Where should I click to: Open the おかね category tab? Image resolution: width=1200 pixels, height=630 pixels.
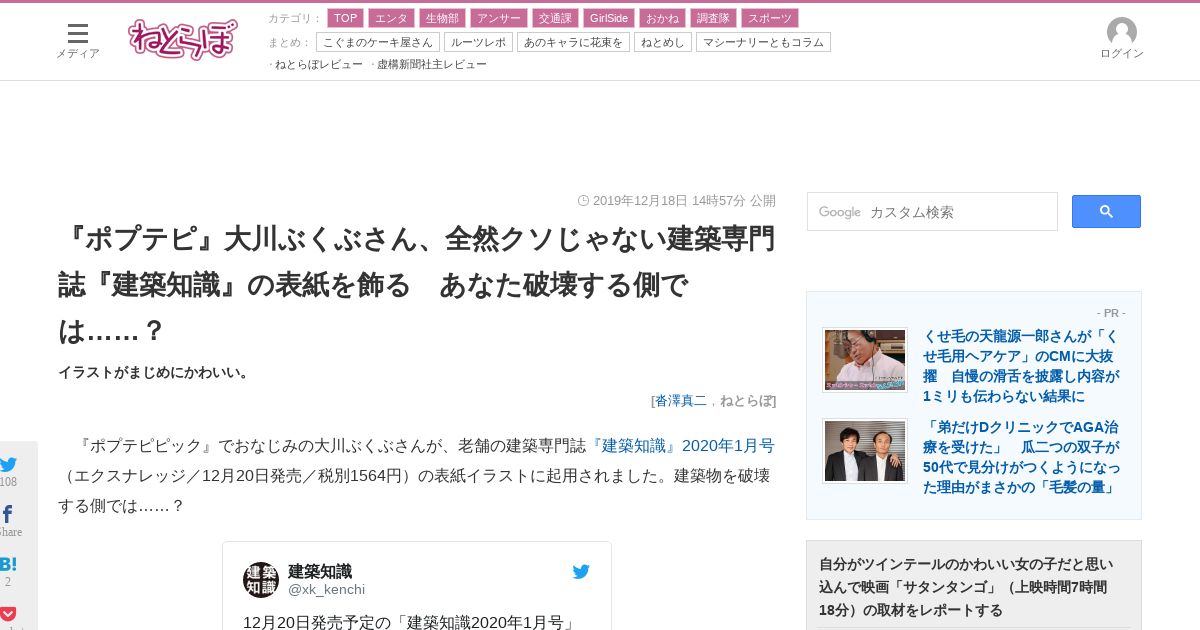click(662, 18)
